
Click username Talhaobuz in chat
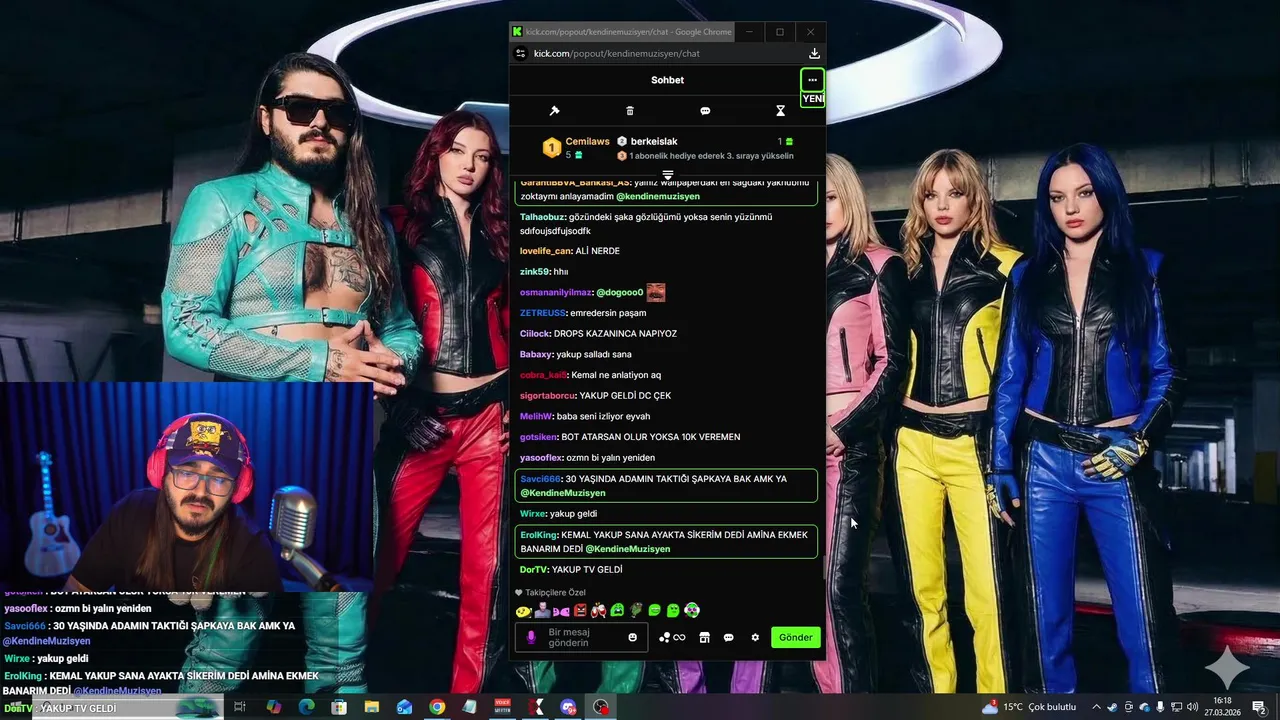click(x=543, y=217)
